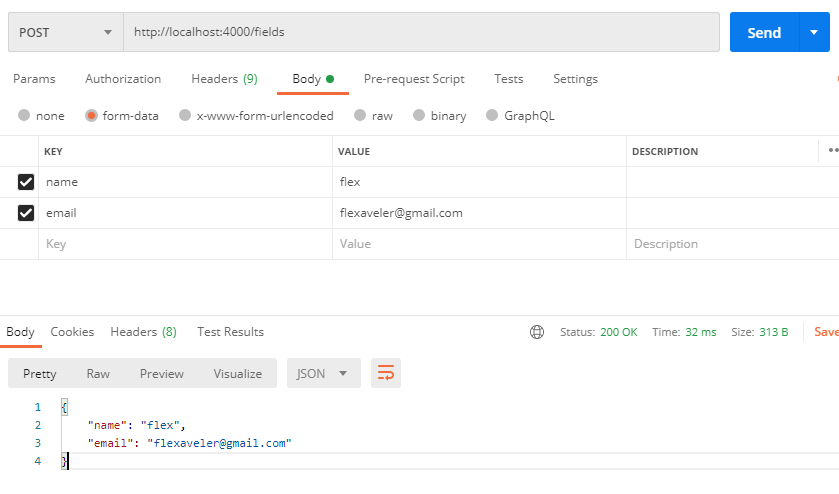Select the binary body type radio
The height and width of the screenshot is (494, 839).
419,115
